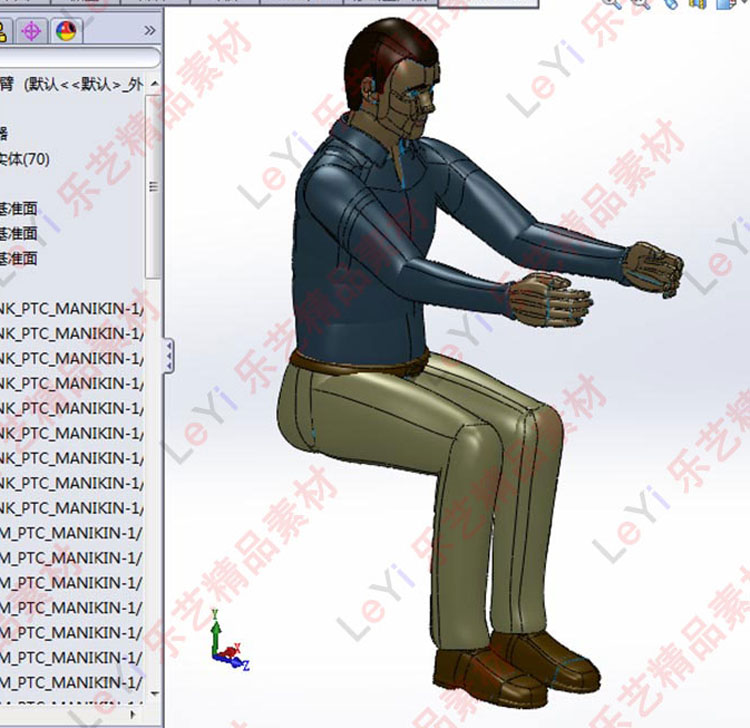This screenshot has width=750, height=728.
Task: Click the vertical scrollbar thumb in tree
Action: click(x=154, y=186)
